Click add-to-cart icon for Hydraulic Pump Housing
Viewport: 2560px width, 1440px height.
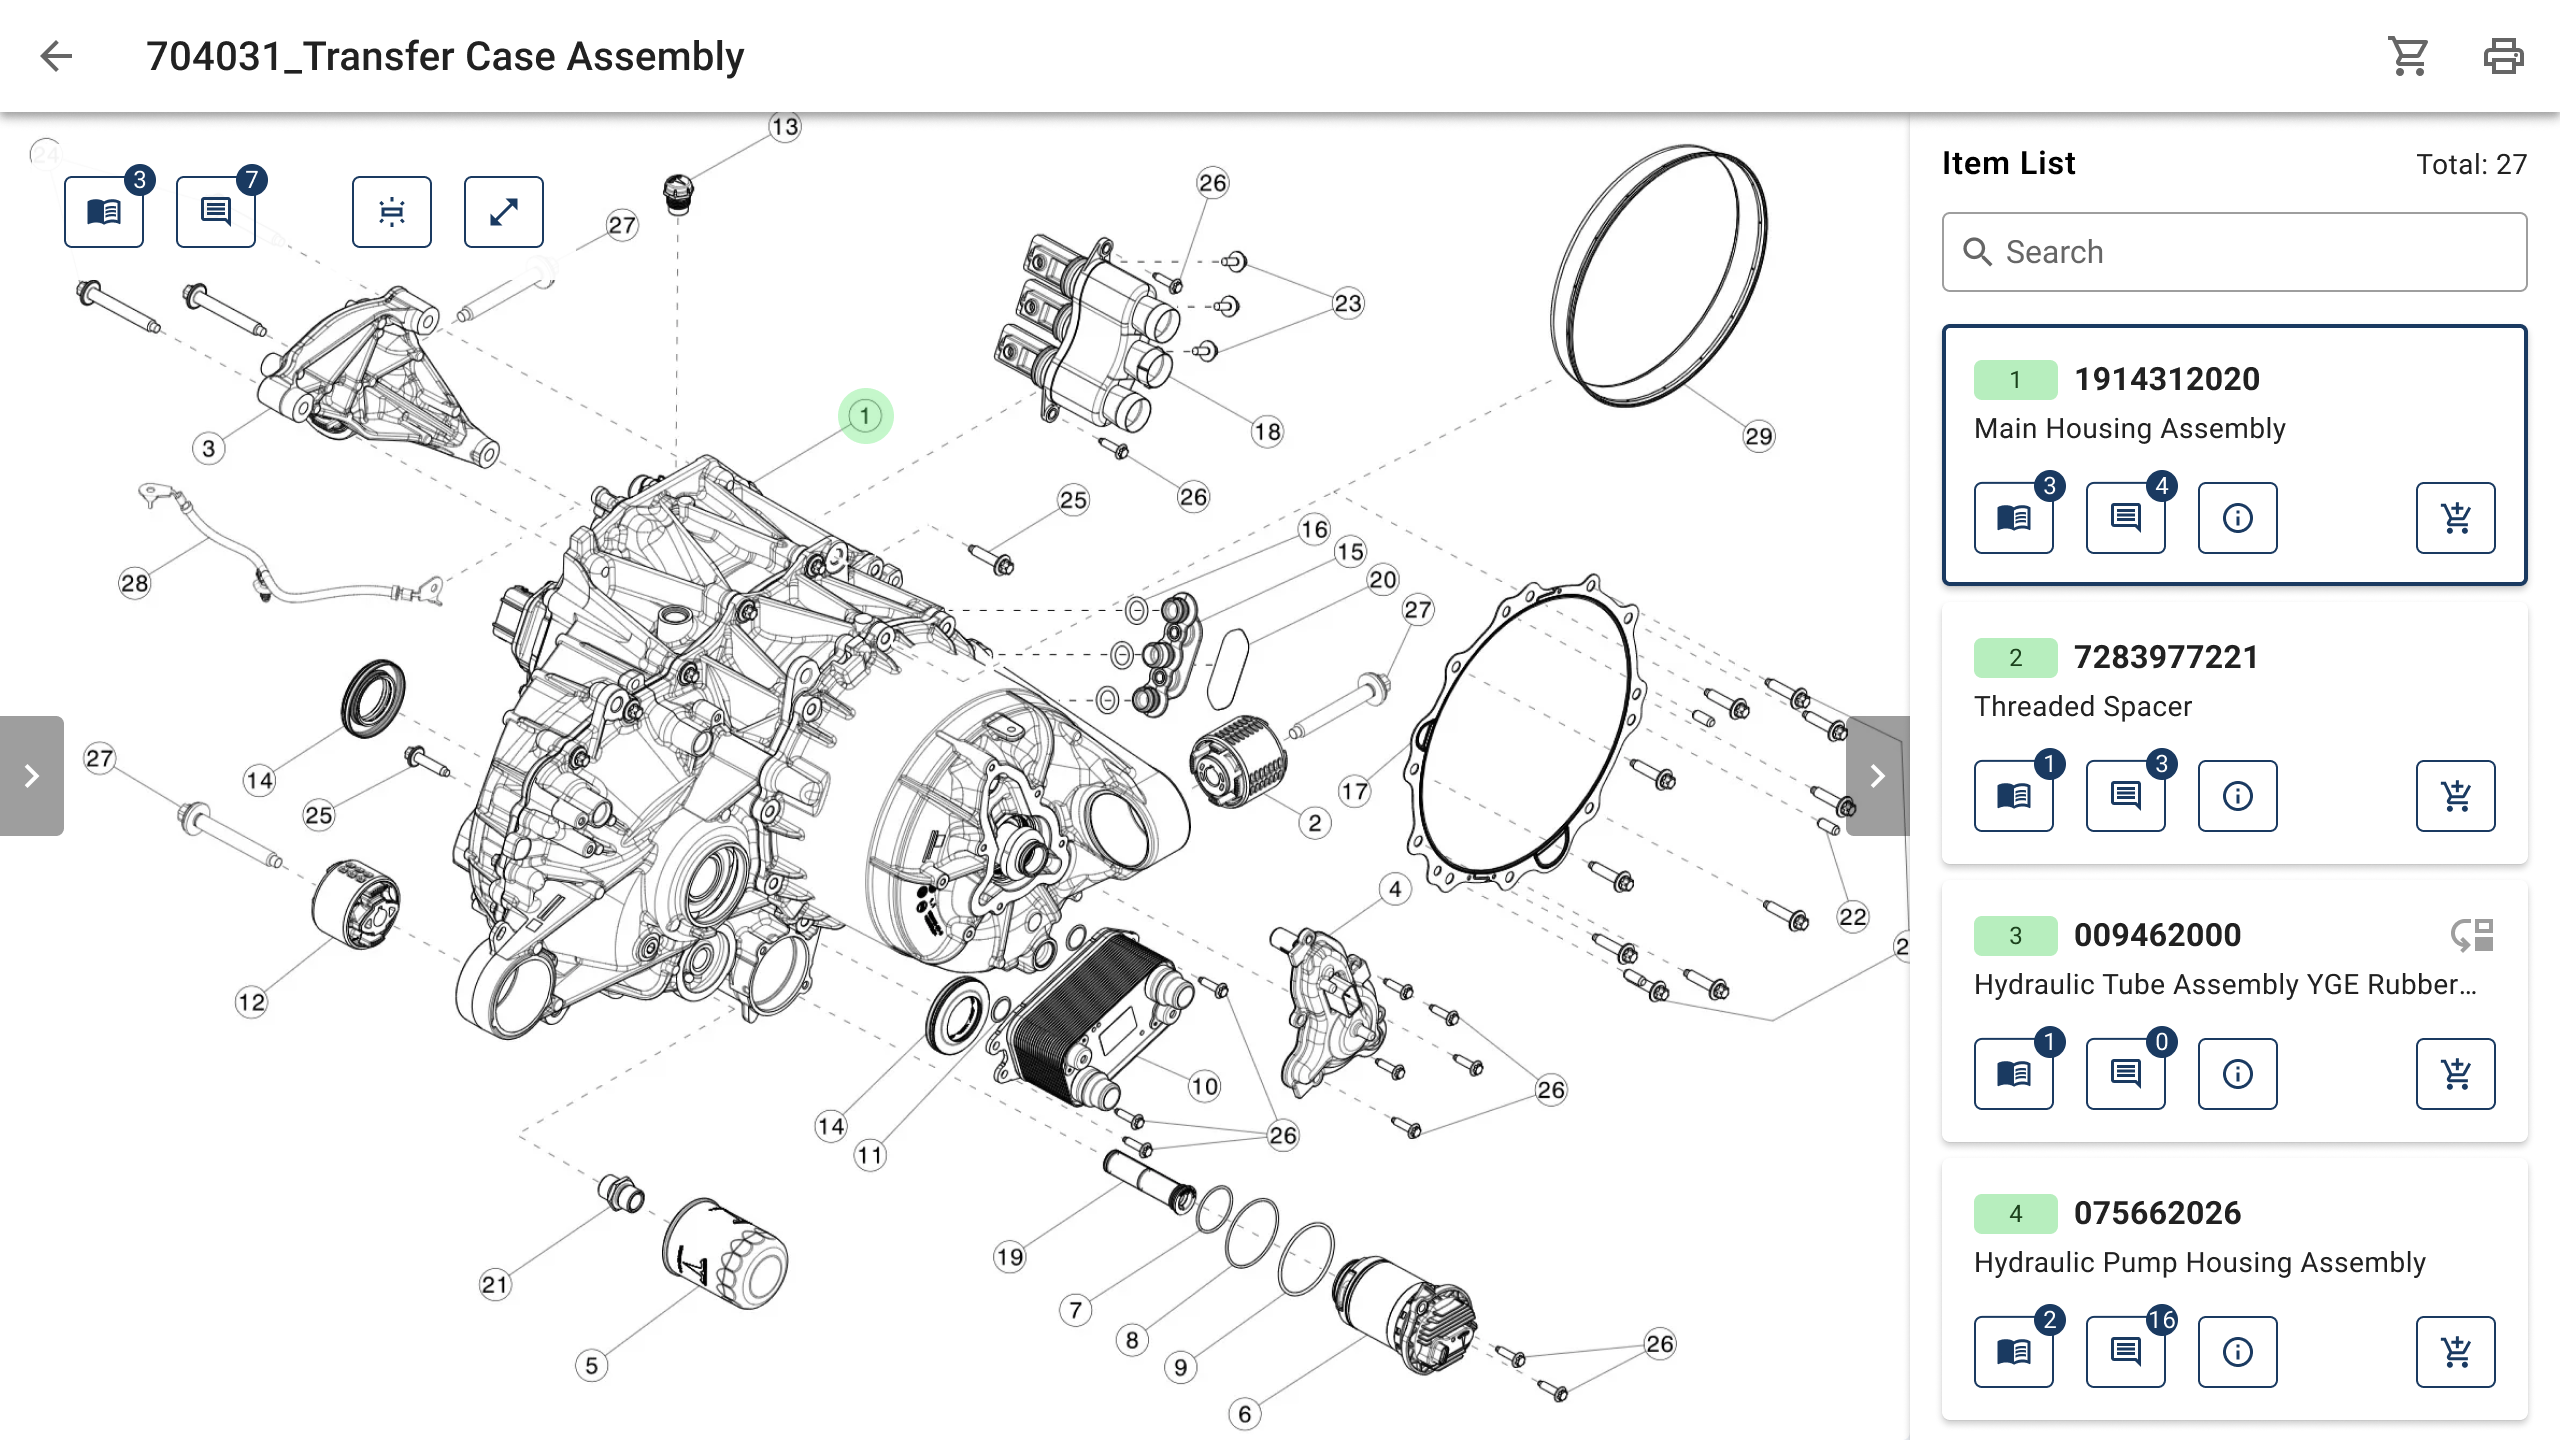click(2455, 1350)
